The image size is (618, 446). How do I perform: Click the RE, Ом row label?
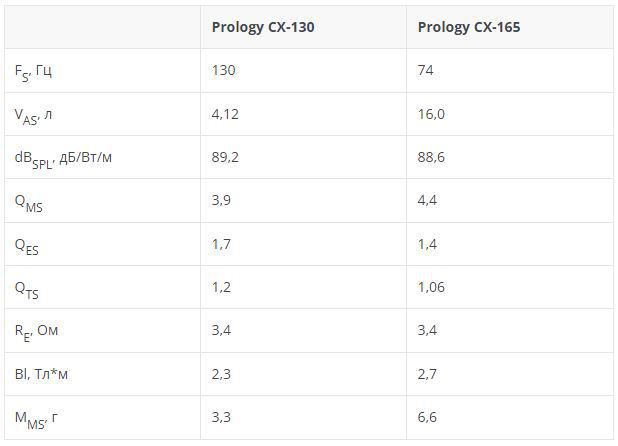coord(38,331)
